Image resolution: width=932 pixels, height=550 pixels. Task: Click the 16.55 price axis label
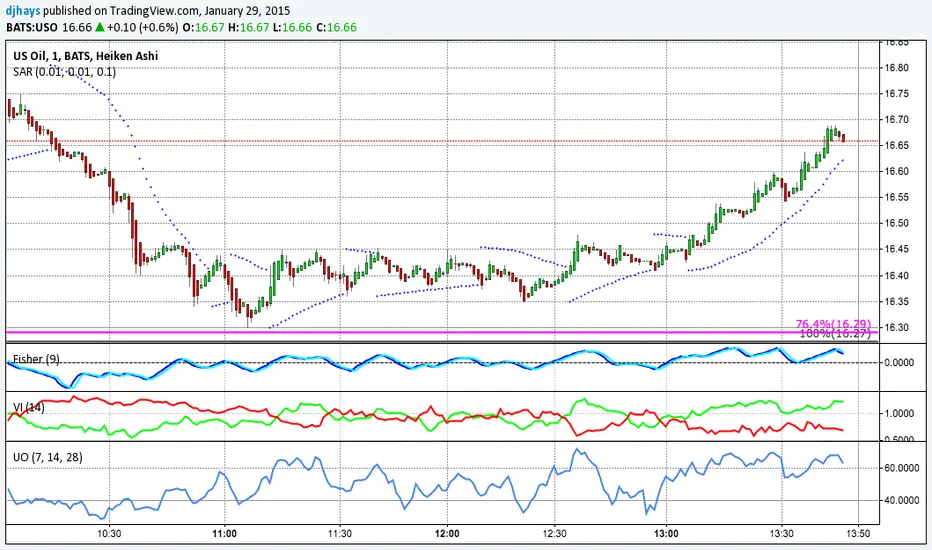pyautogui.click(x=896, y=197)
